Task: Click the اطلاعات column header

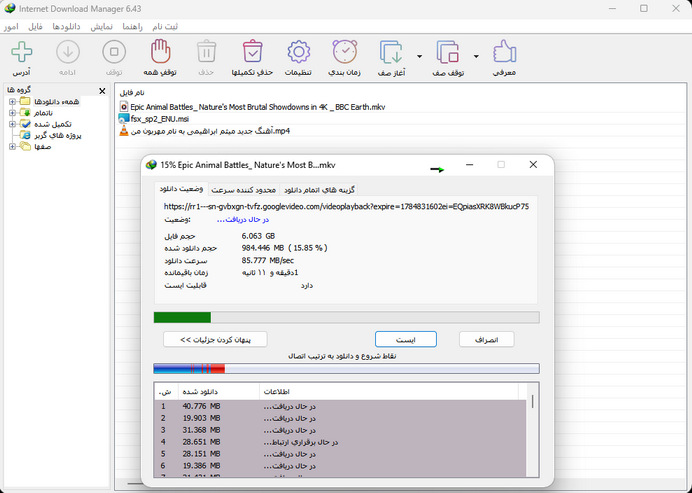Action: pyautogui.click(x=388, y=391)
